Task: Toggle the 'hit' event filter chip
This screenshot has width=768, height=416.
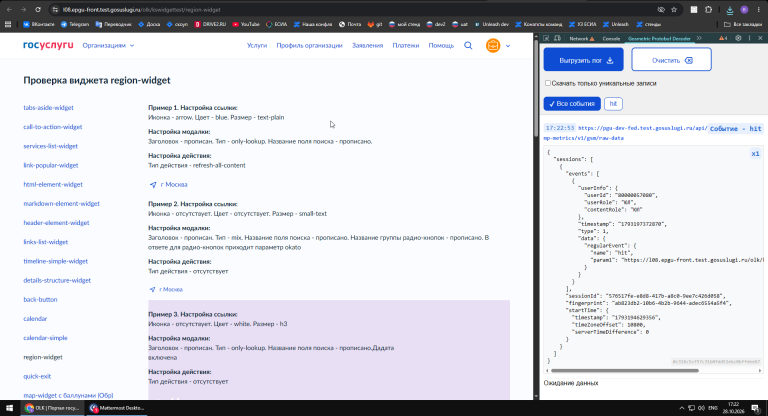Action: point(613,104)
